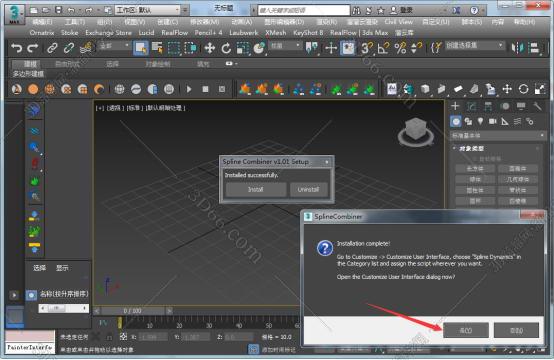Open the 3ds Max application menu button
The width and height of the screenshot is (554, 360).
click(14, 14)
